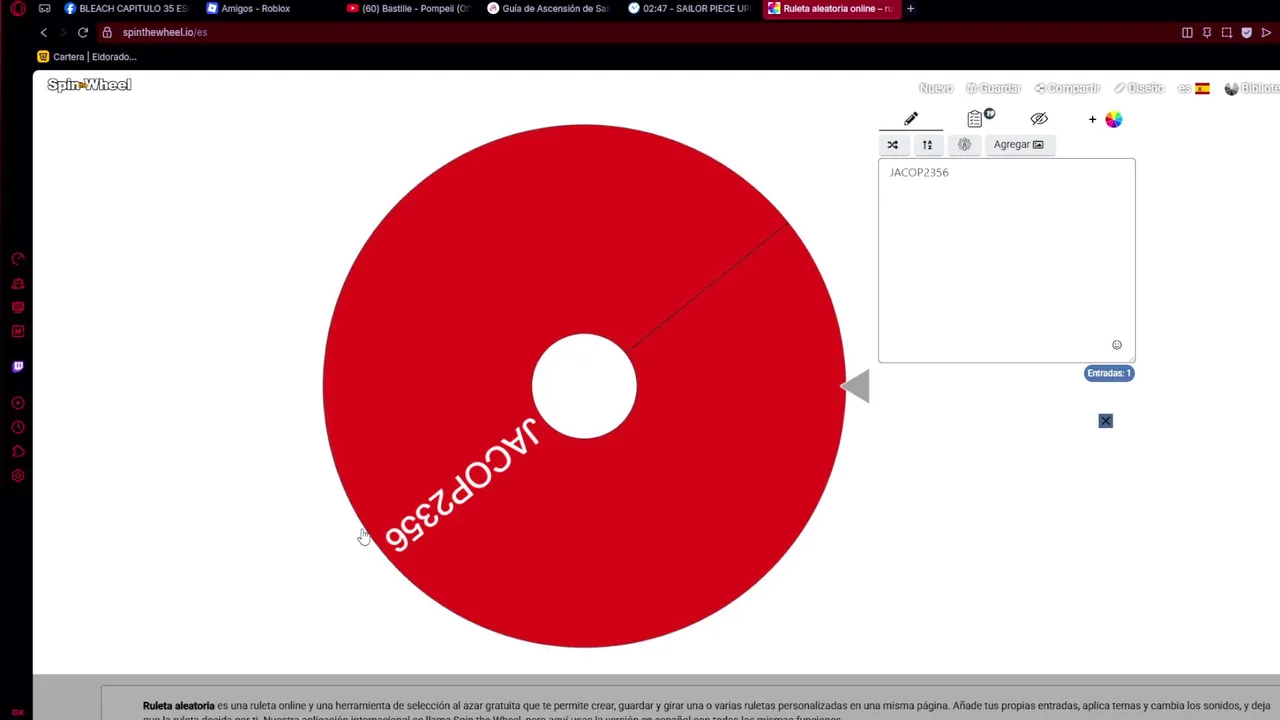Open the AI entries generator icon

click(x=964, y=145)
